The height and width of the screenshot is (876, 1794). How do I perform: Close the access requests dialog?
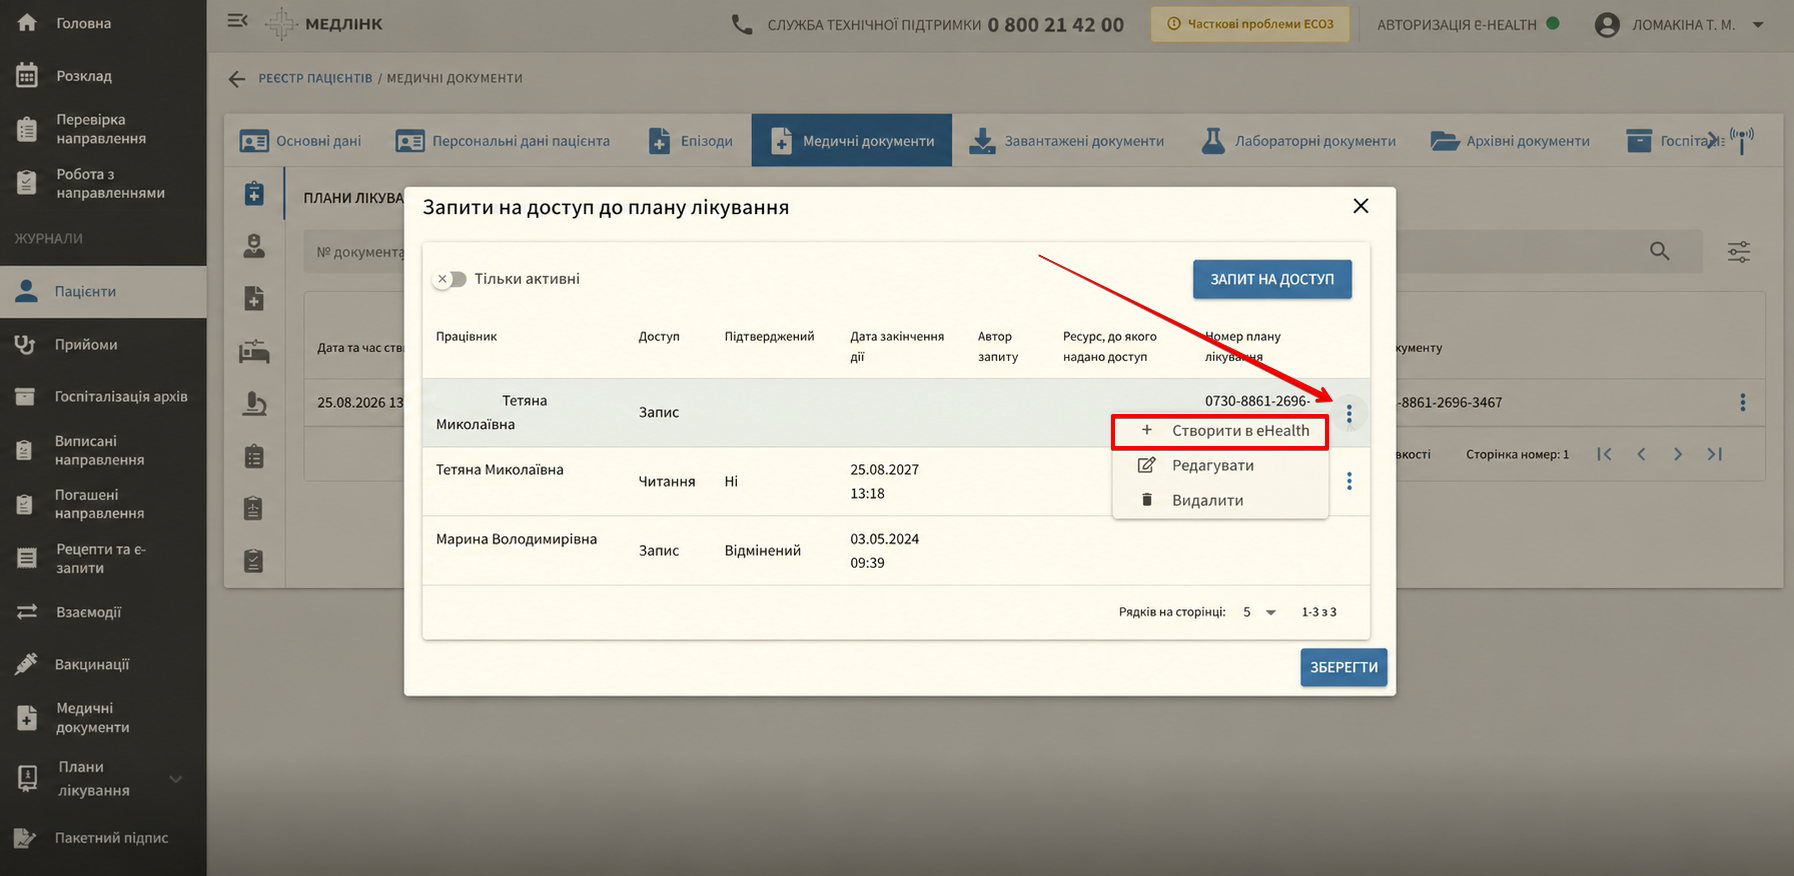click(1360, 206)
